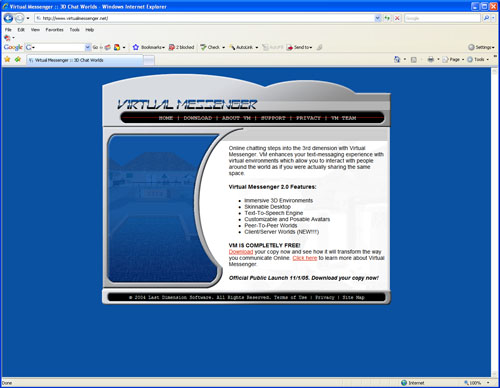Open the Page dropdown menu

[453, 59]
